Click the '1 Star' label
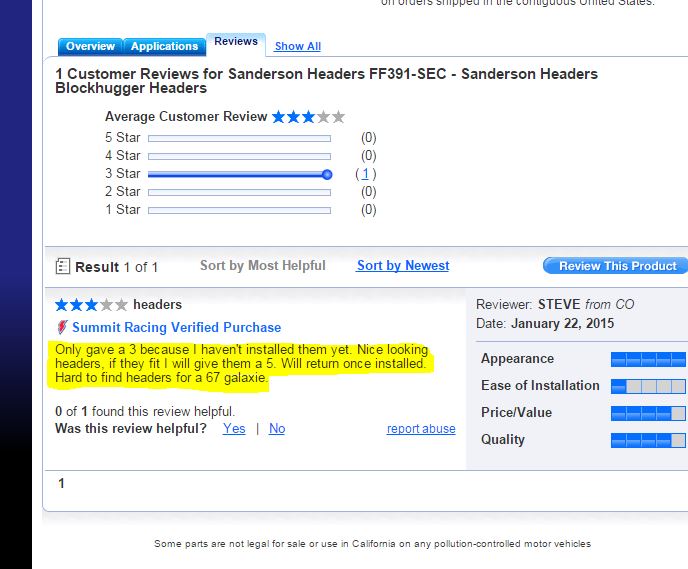Screen dimensions: 688x569 tap(122, 210)
